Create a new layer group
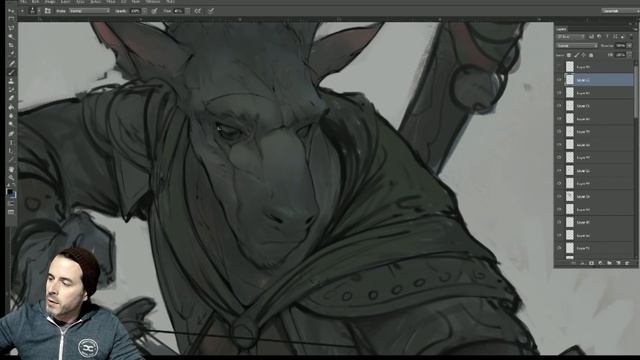Image resolution: width=640 pixels, height=360 pixels. pos(609,263)
